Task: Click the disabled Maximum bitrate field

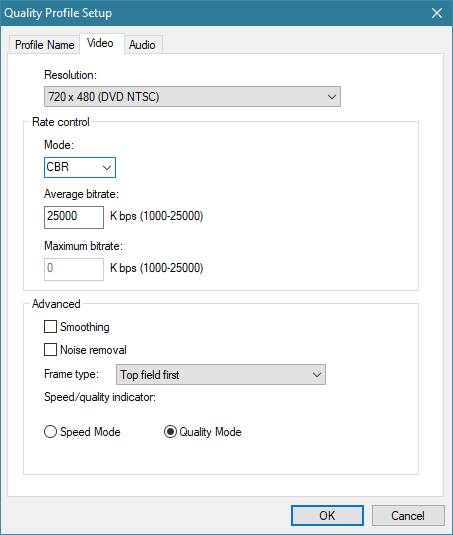Action: point(74,269)
